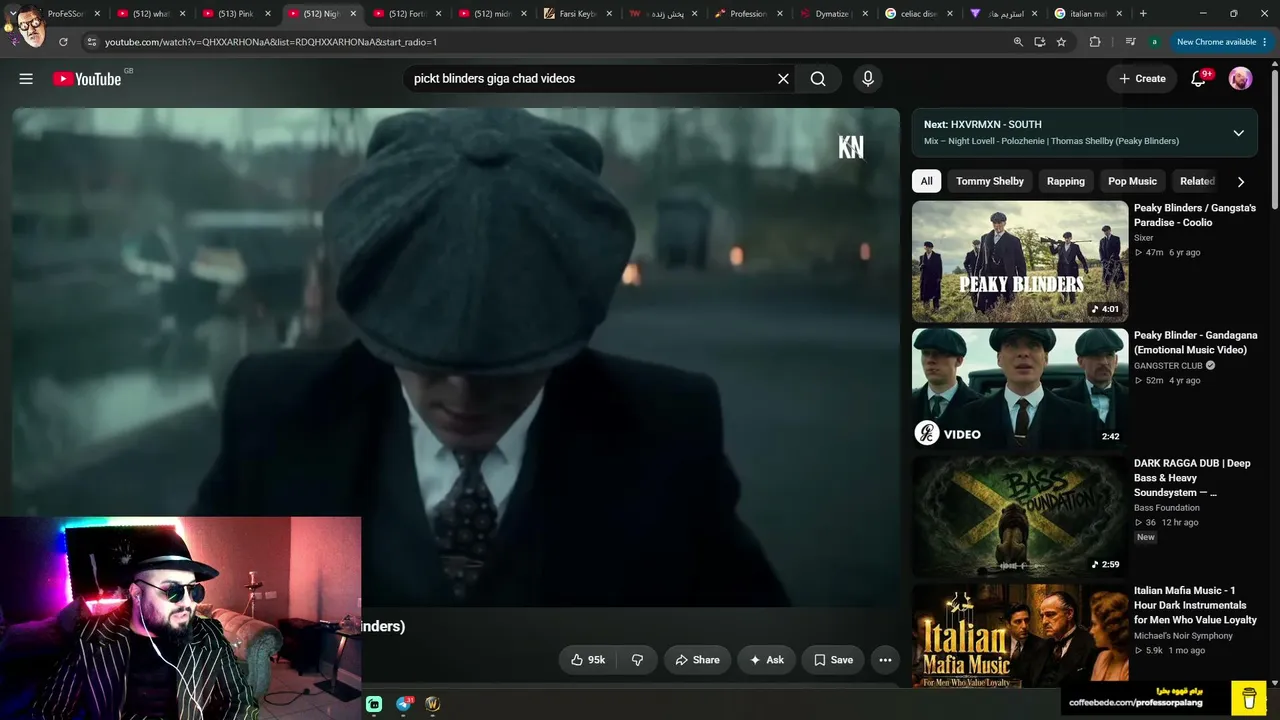Switch to the 'Dymatize' tab
1280x720 pixels.
click(834, 14)
